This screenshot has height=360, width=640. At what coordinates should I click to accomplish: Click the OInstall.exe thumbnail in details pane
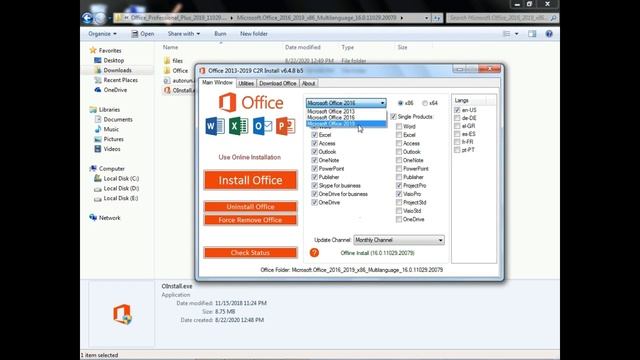pyautogui.click(x=122, y=314)
